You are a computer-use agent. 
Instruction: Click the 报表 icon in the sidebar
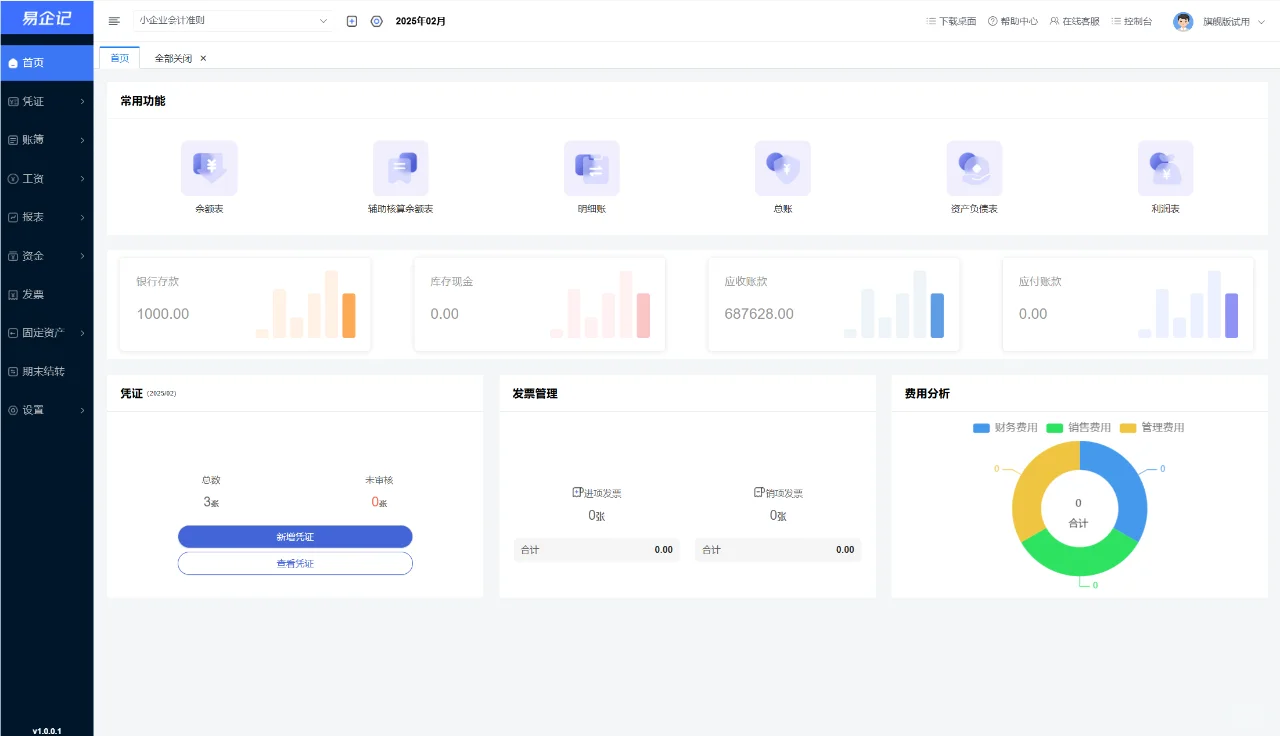(x=13, y=217)
